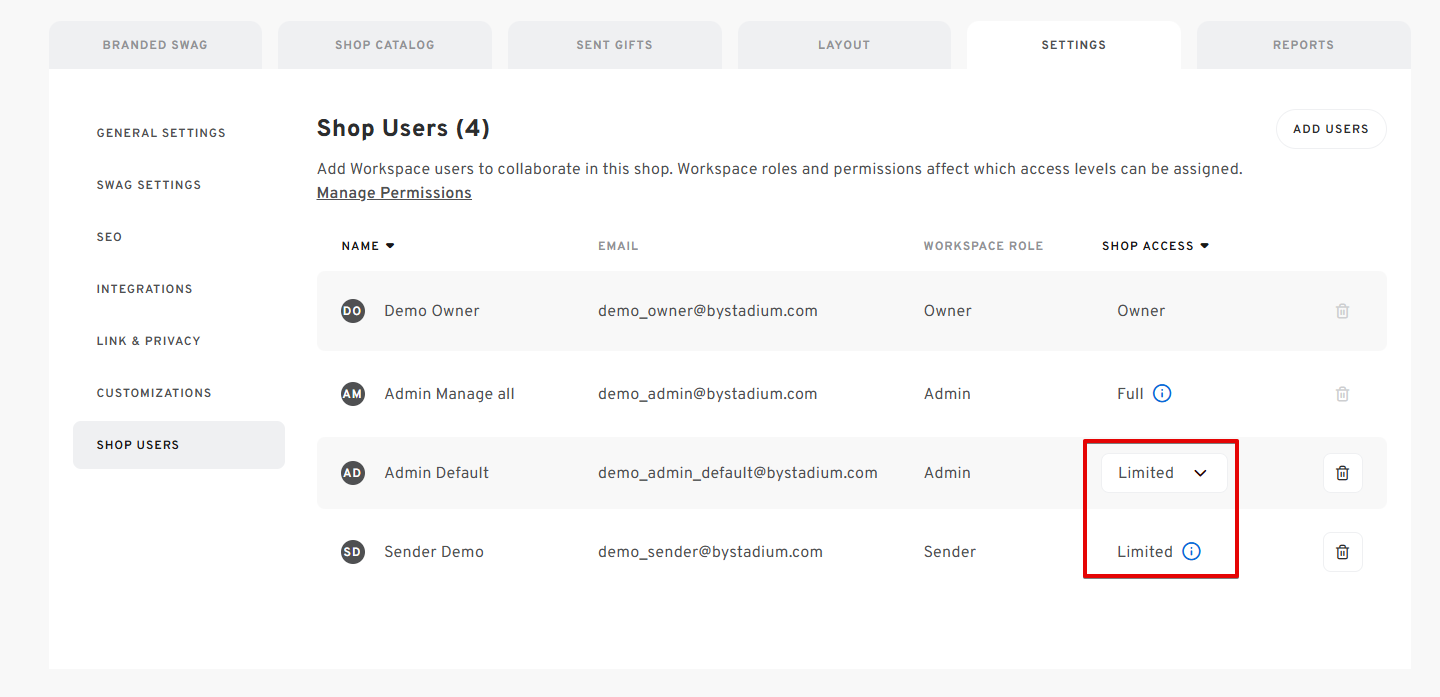Screen dimensions: 1440x697
Task: Sort by Shop Access column
Action: pos(1155,246)
